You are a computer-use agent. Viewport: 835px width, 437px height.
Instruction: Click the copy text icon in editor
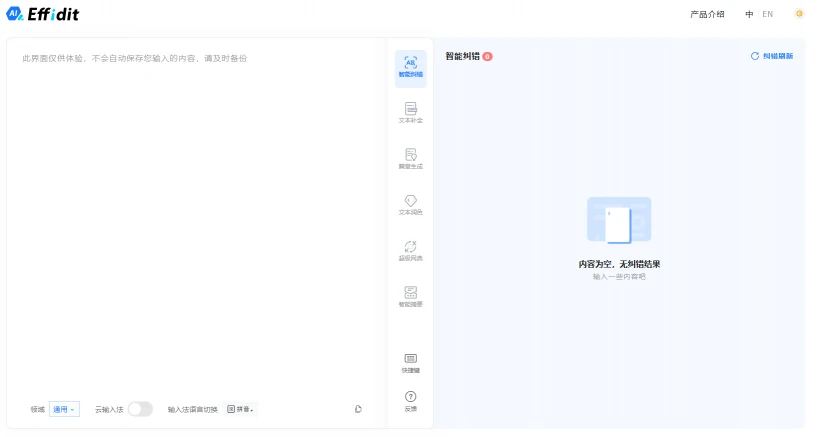pyautogui.click(x=358, y=409)
